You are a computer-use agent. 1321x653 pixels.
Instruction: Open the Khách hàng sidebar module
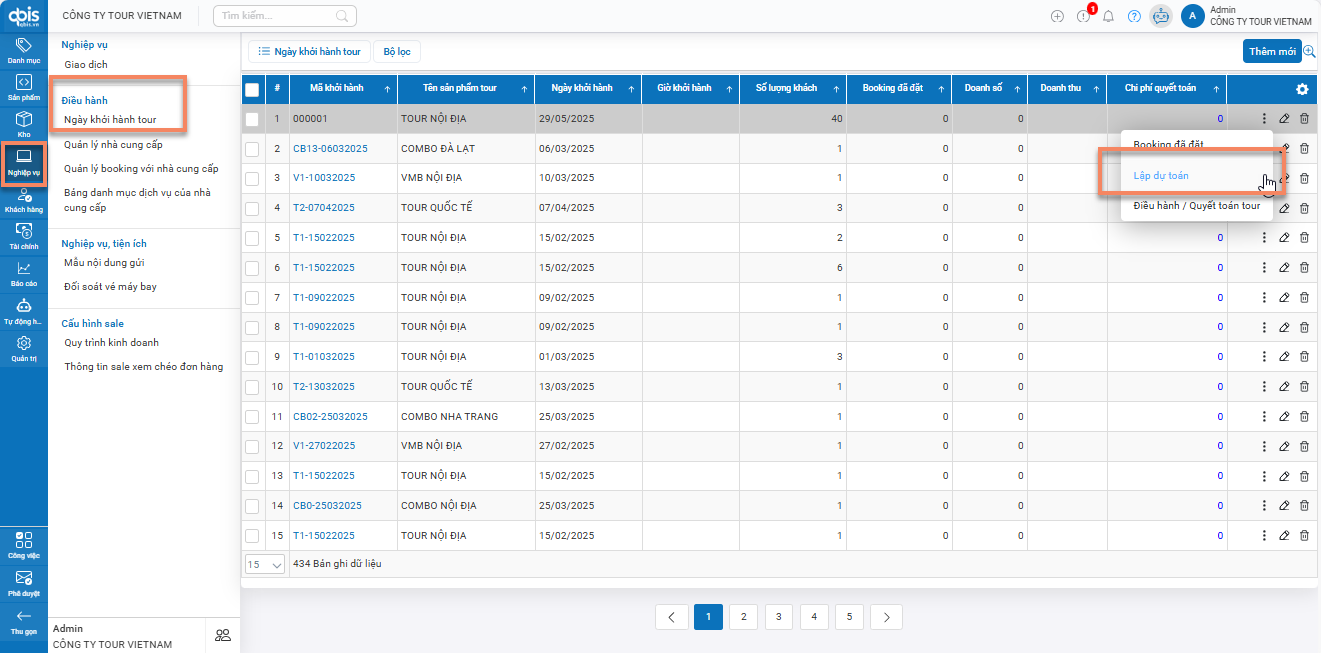click(24, 201)
